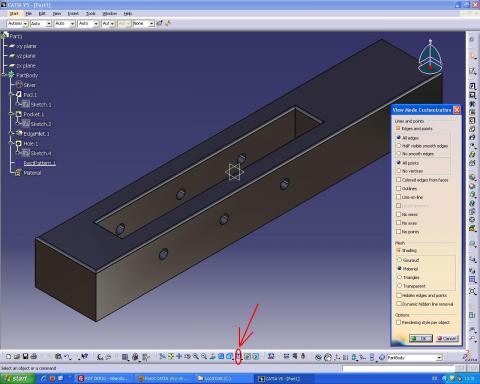This screenshot has height=384, width=480.
Task: Enable the Outlines checkbox
Action: [x=398, y=188]
